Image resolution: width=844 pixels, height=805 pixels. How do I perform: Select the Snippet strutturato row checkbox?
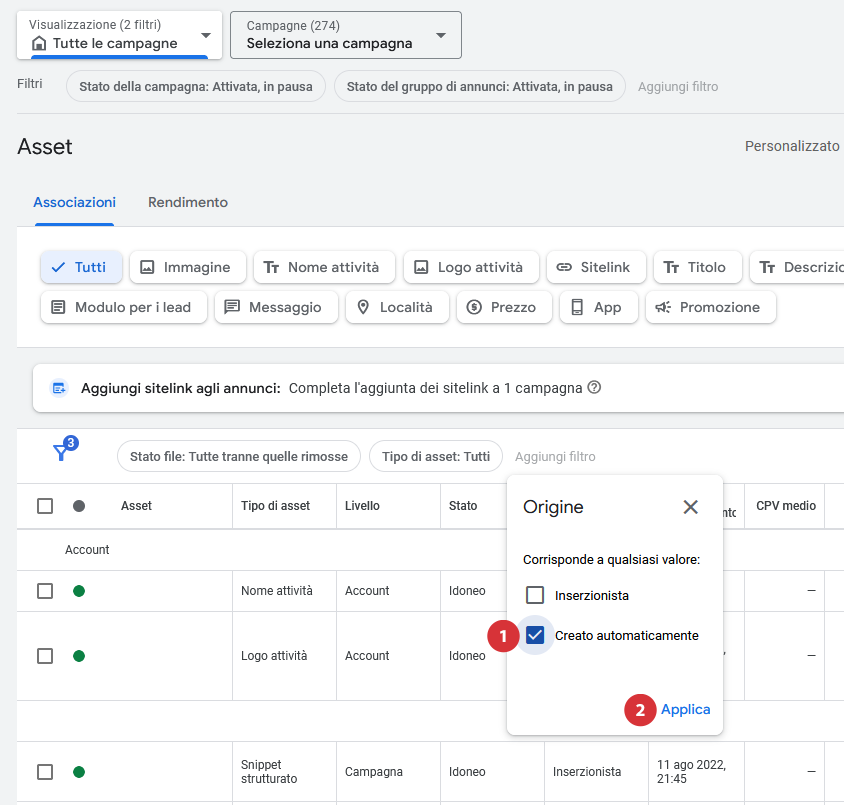pos(45,772)
